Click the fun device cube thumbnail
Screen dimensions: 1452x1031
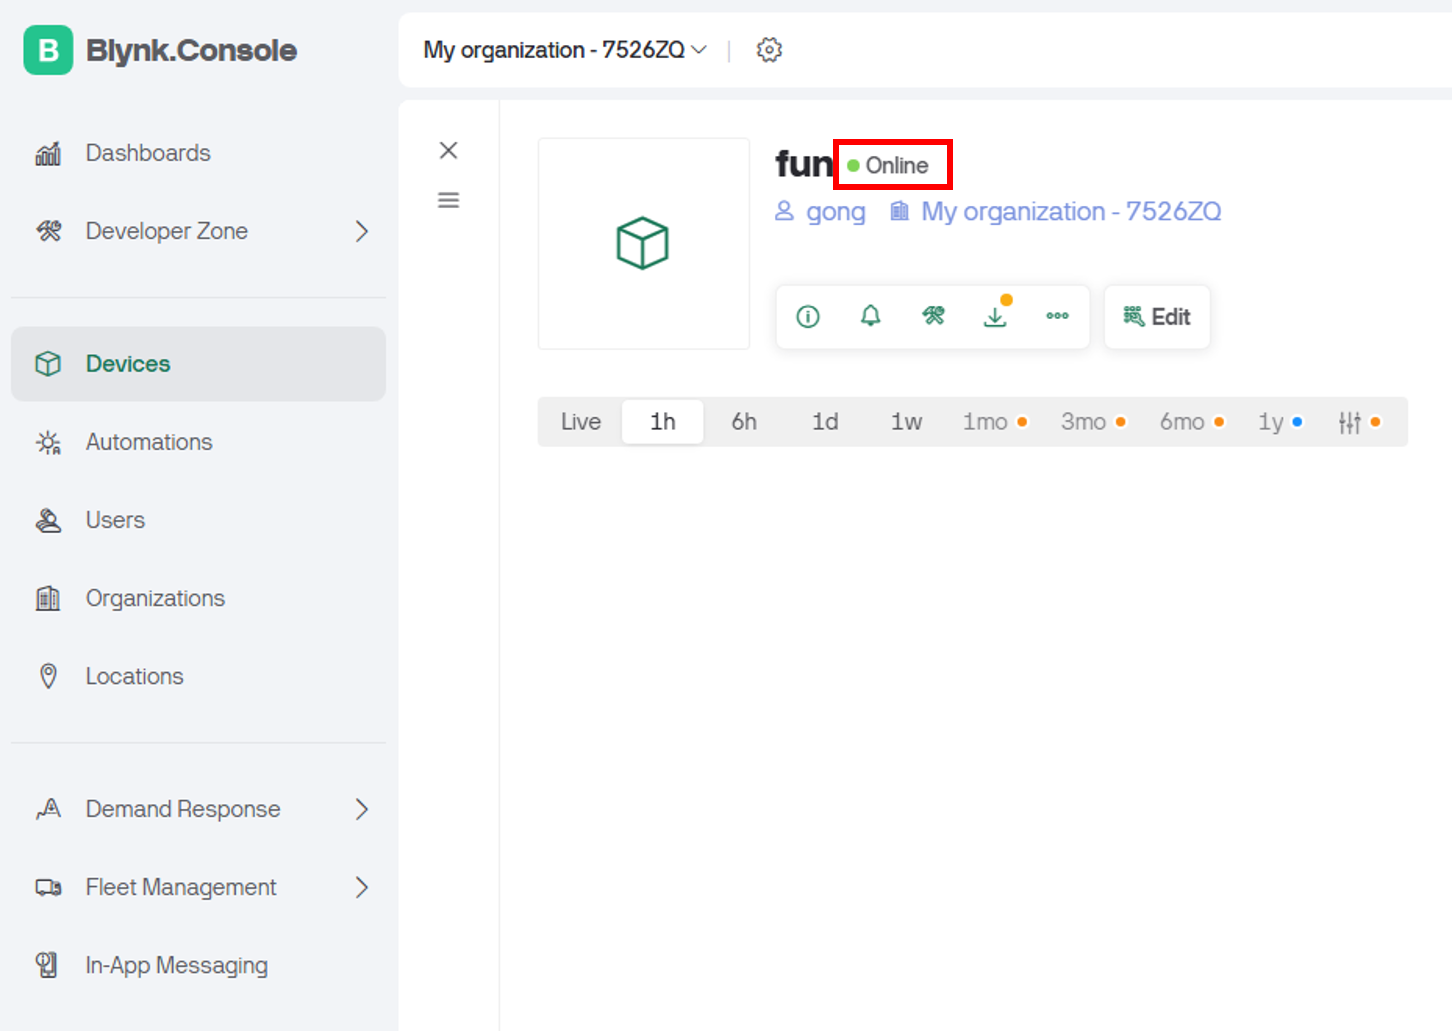tap(644, 244)
